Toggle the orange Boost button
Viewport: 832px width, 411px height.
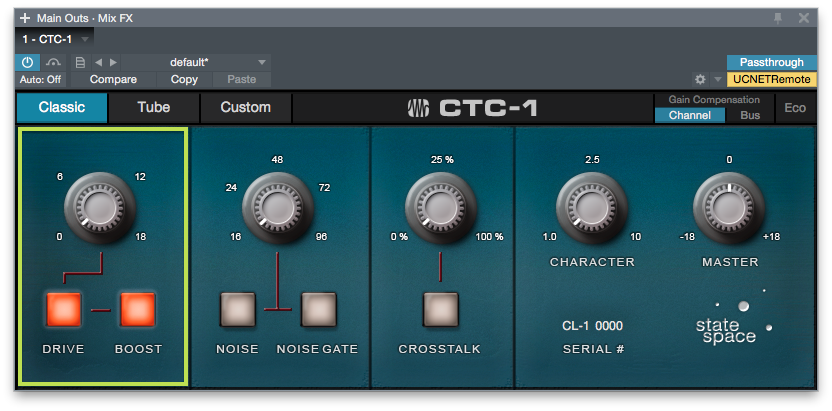tap(138, 310)
